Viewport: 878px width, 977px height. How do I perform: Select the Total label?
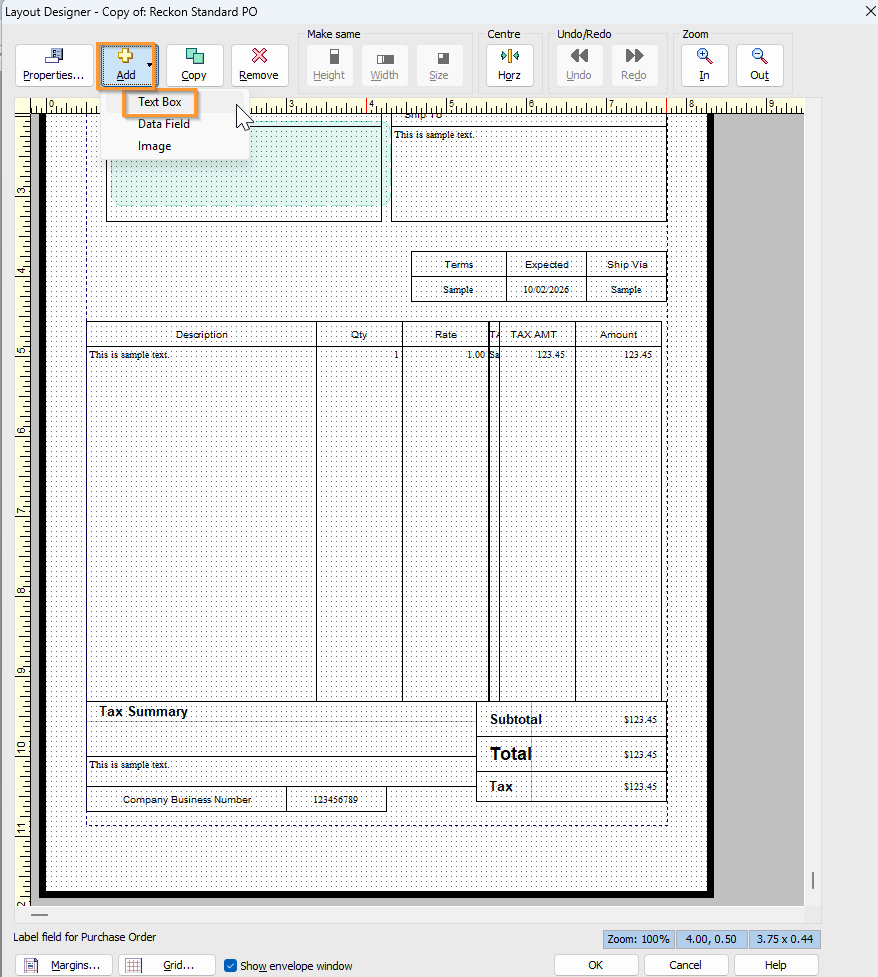click(x=511, y=754)
